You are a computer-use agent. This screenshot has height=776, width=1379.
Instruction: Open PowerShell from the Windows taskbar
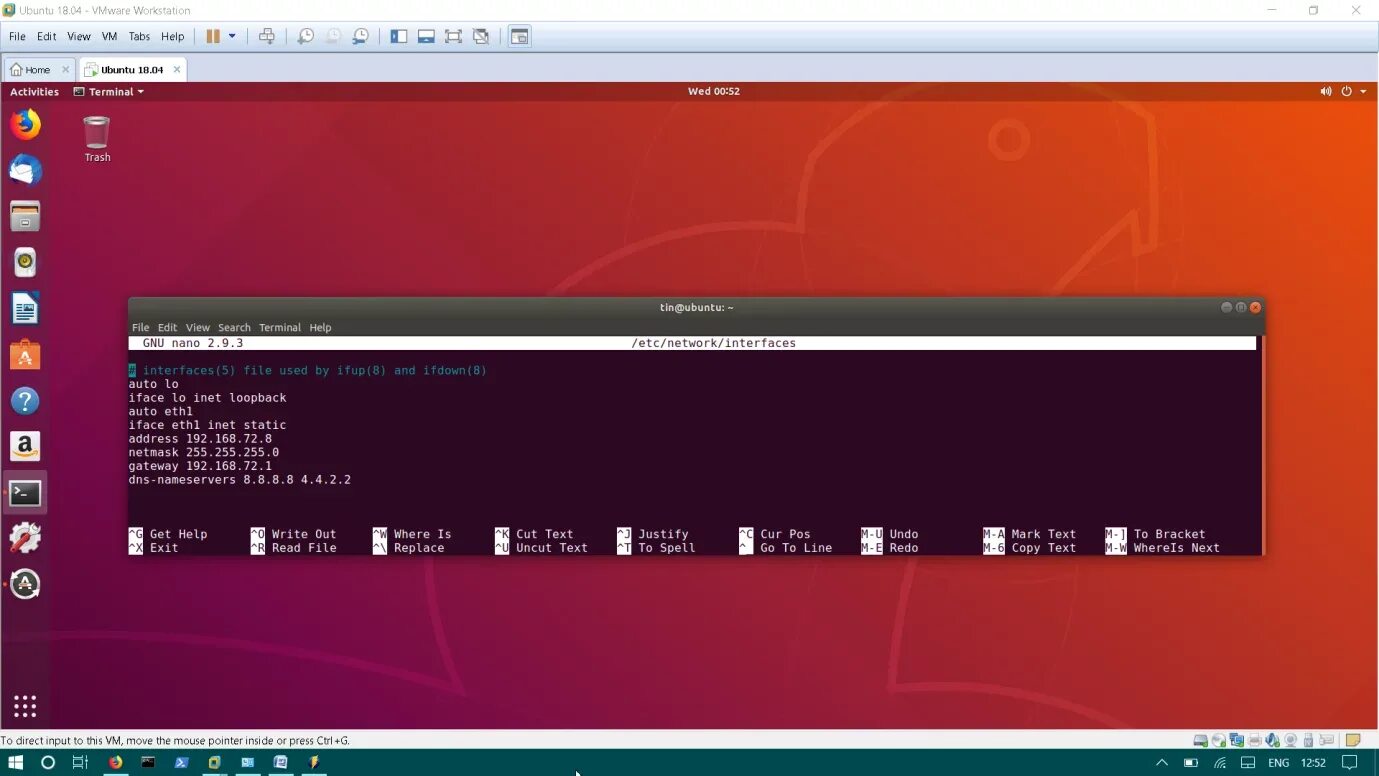click(181, 763)
